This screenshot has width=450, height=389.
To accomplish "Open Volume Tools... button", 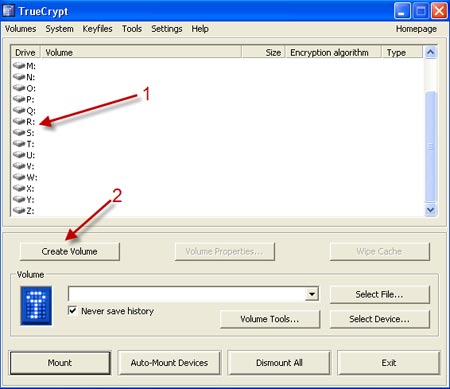I will click(x=270, y=319).
